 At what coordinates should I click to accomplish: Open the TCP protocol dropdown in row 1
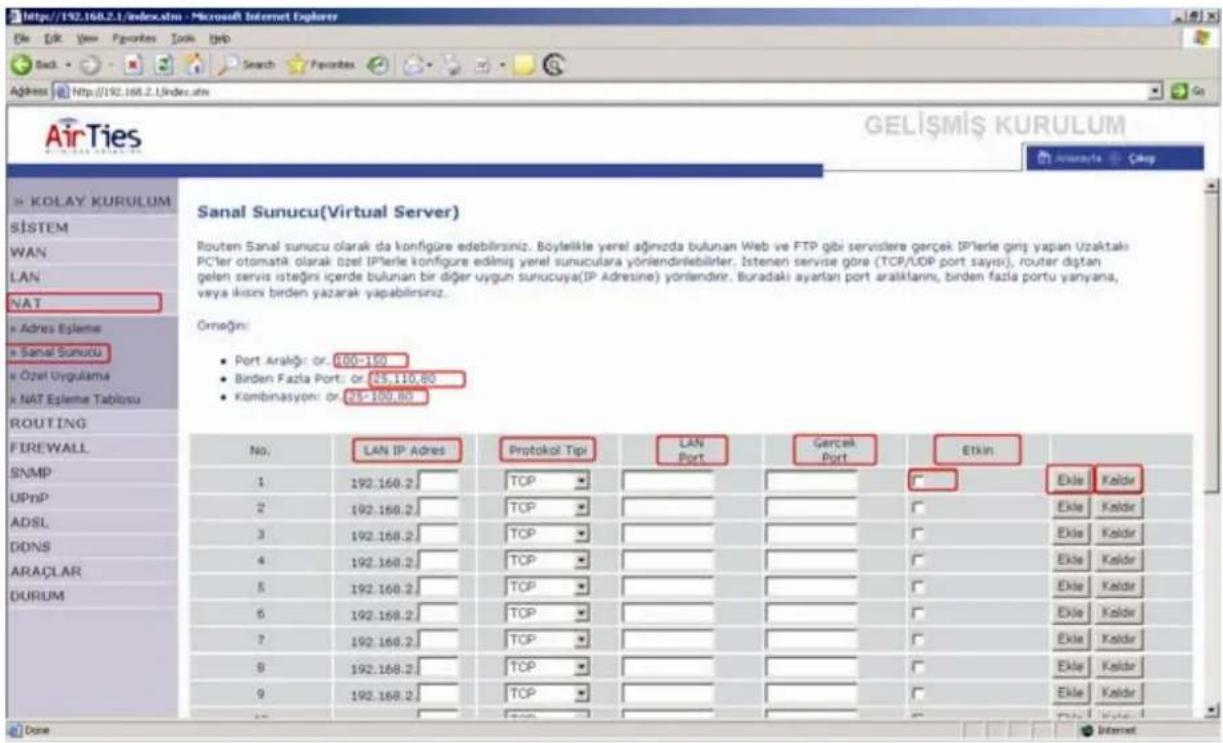tap(546, 481)
